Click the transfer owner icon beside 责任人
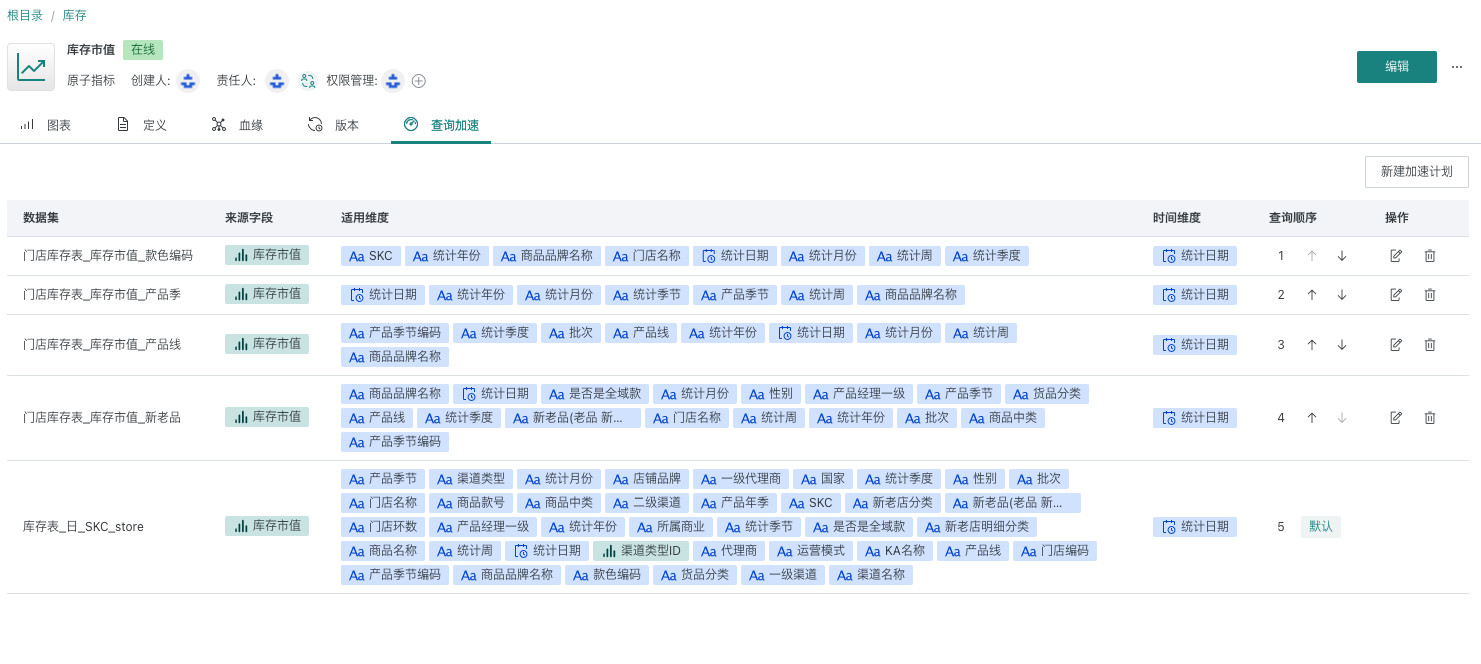Image resolution: width=1481 pixels, height=664 pixels. pos(308,81)
